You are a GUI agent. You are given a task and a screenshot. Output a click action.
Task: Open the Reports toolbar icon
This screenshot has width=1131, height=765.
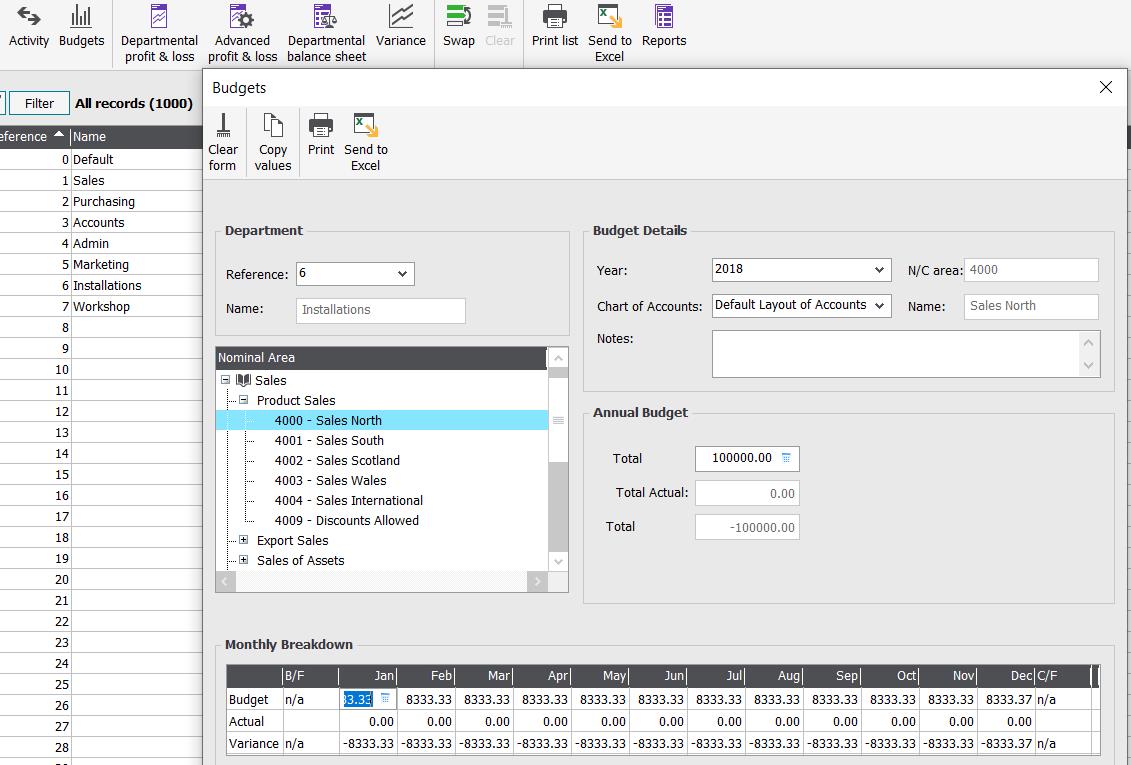[664, 27]
